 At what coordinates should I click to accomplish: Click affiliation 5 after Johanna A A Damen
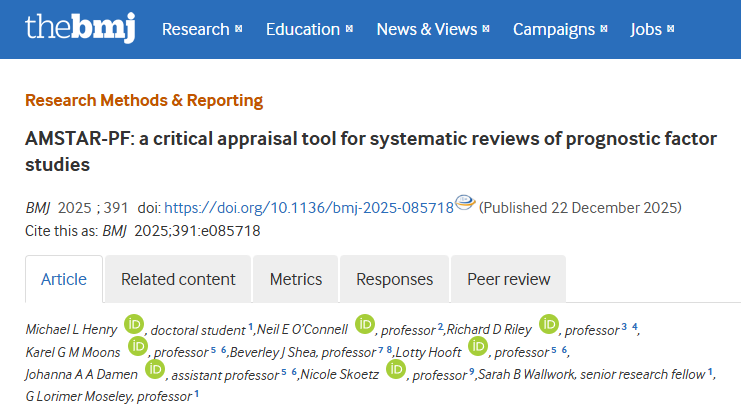pyautogui.click(x=284, y=371)
